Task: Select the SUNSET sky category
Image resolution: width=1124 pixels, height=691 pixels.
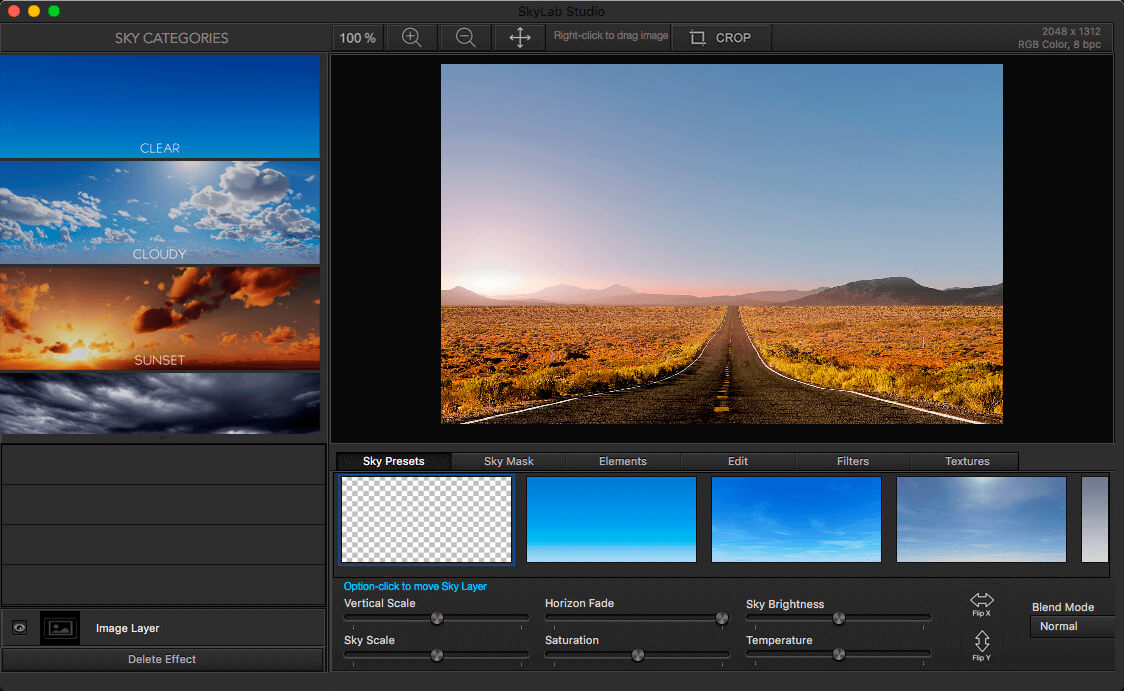Action: pos(160,318)
